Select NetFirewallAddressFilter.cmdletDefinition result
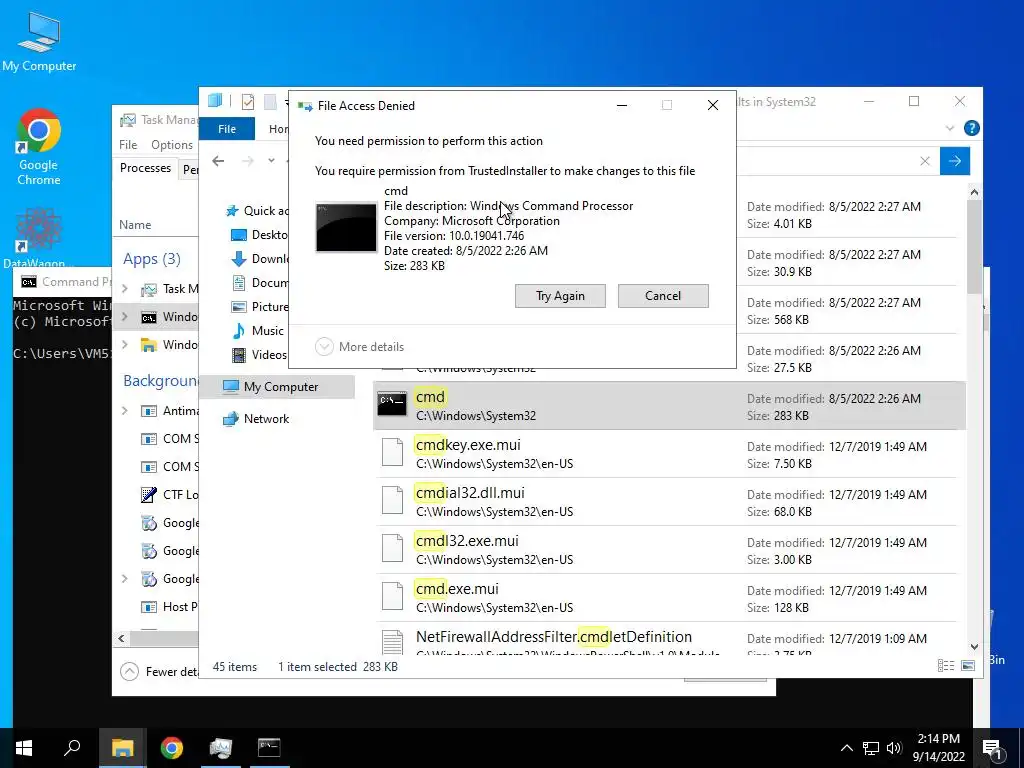Screen dimensions: 1024x768 [669, 639]
